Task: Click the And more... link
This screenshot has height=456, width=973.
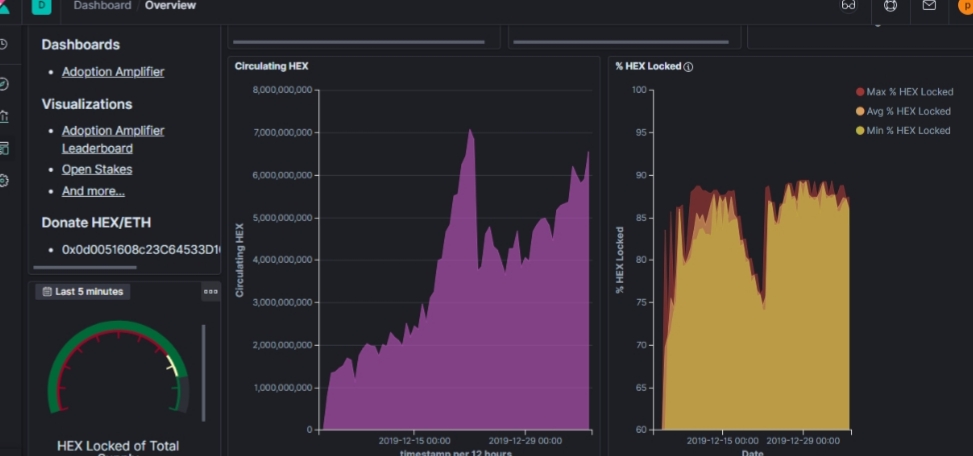Action: [93, 191]
